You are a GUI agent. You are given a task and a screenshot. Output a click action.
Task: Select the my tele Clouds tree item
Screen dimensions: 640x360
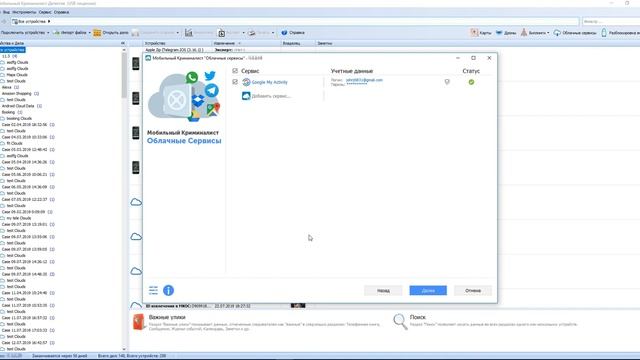(x=19, y=218)
